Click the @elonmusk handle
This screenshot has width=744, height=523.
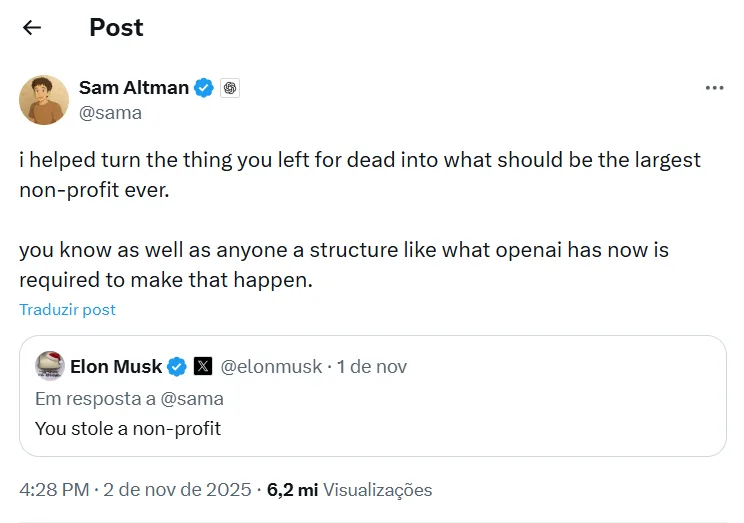[x=271, y=367]
